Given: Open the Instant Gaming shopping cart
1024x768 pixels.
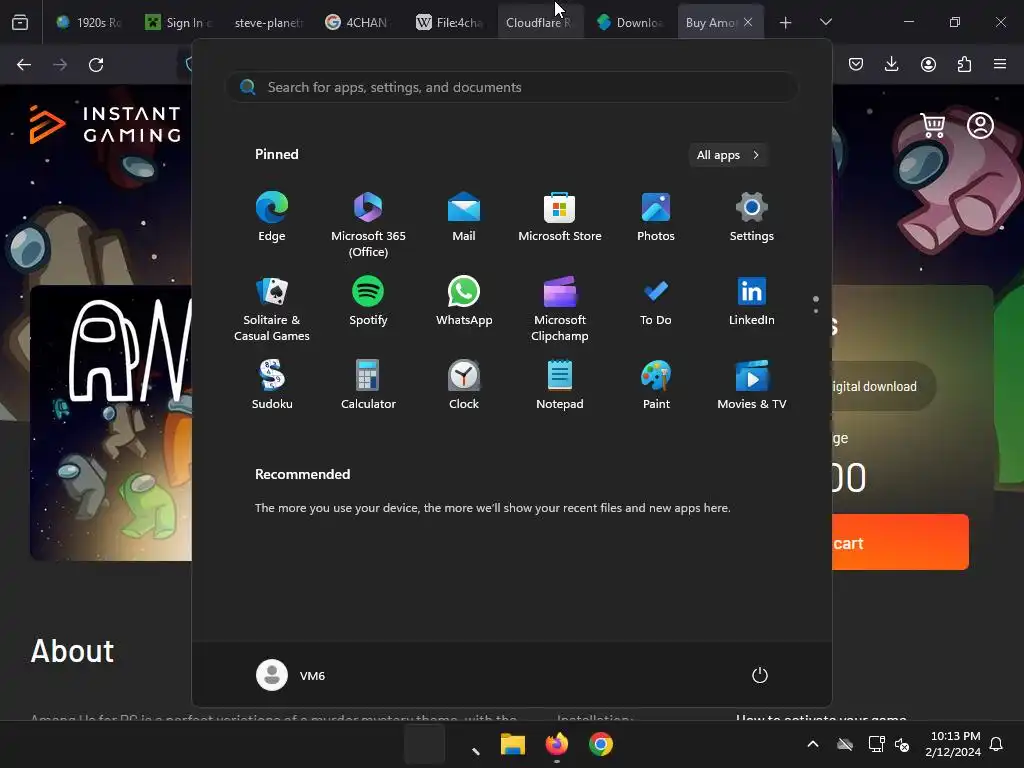Looking at the screenshot, I should (x=933, y=125).
